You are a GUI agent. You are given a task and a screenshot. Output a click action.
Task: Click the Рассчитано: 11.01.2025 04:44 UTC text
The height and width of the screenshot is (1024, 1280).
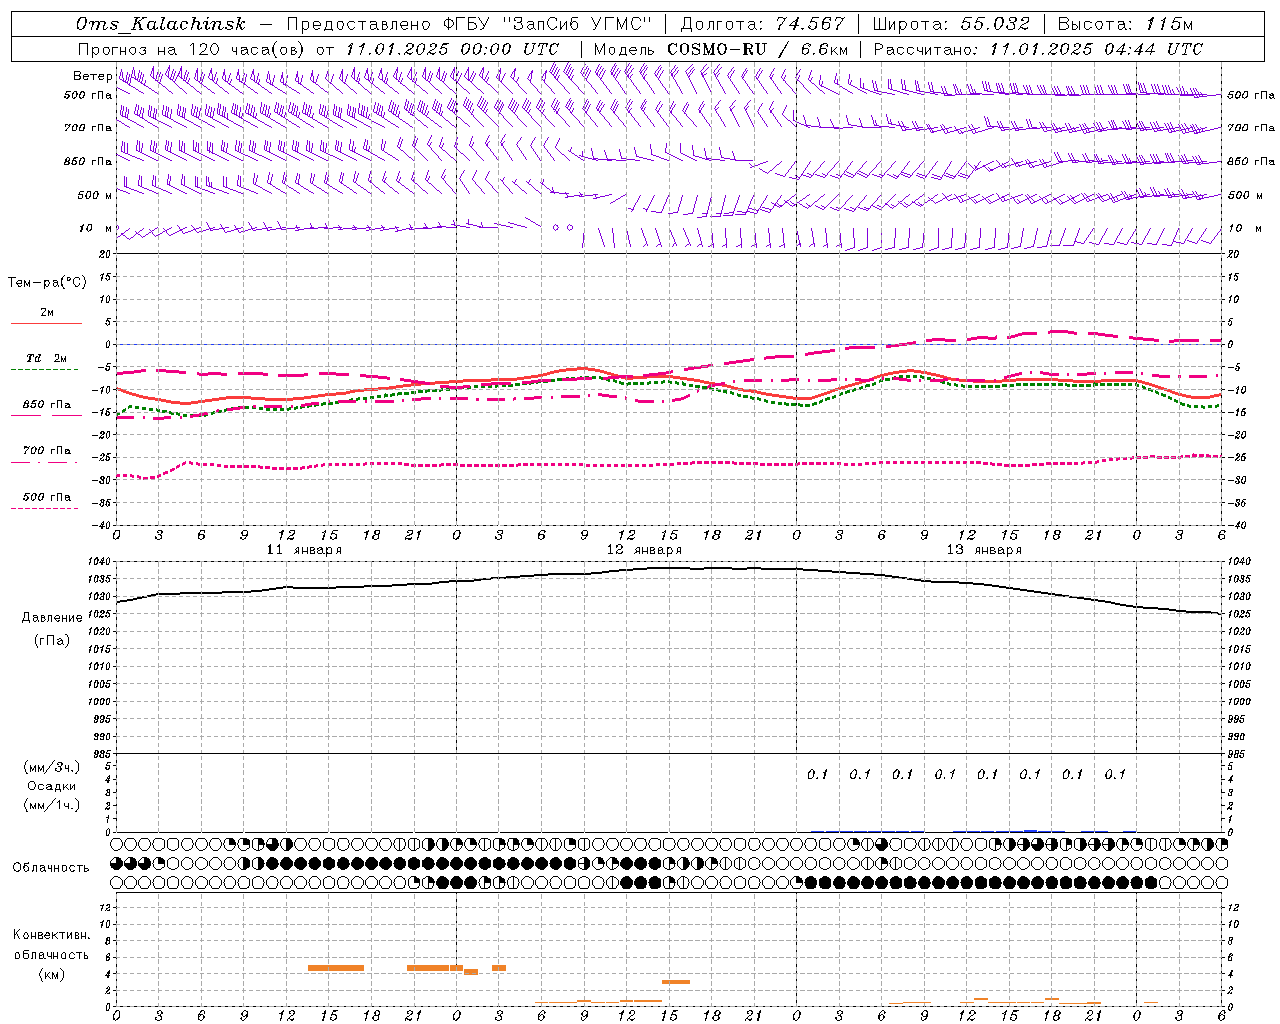(1038, 49)
